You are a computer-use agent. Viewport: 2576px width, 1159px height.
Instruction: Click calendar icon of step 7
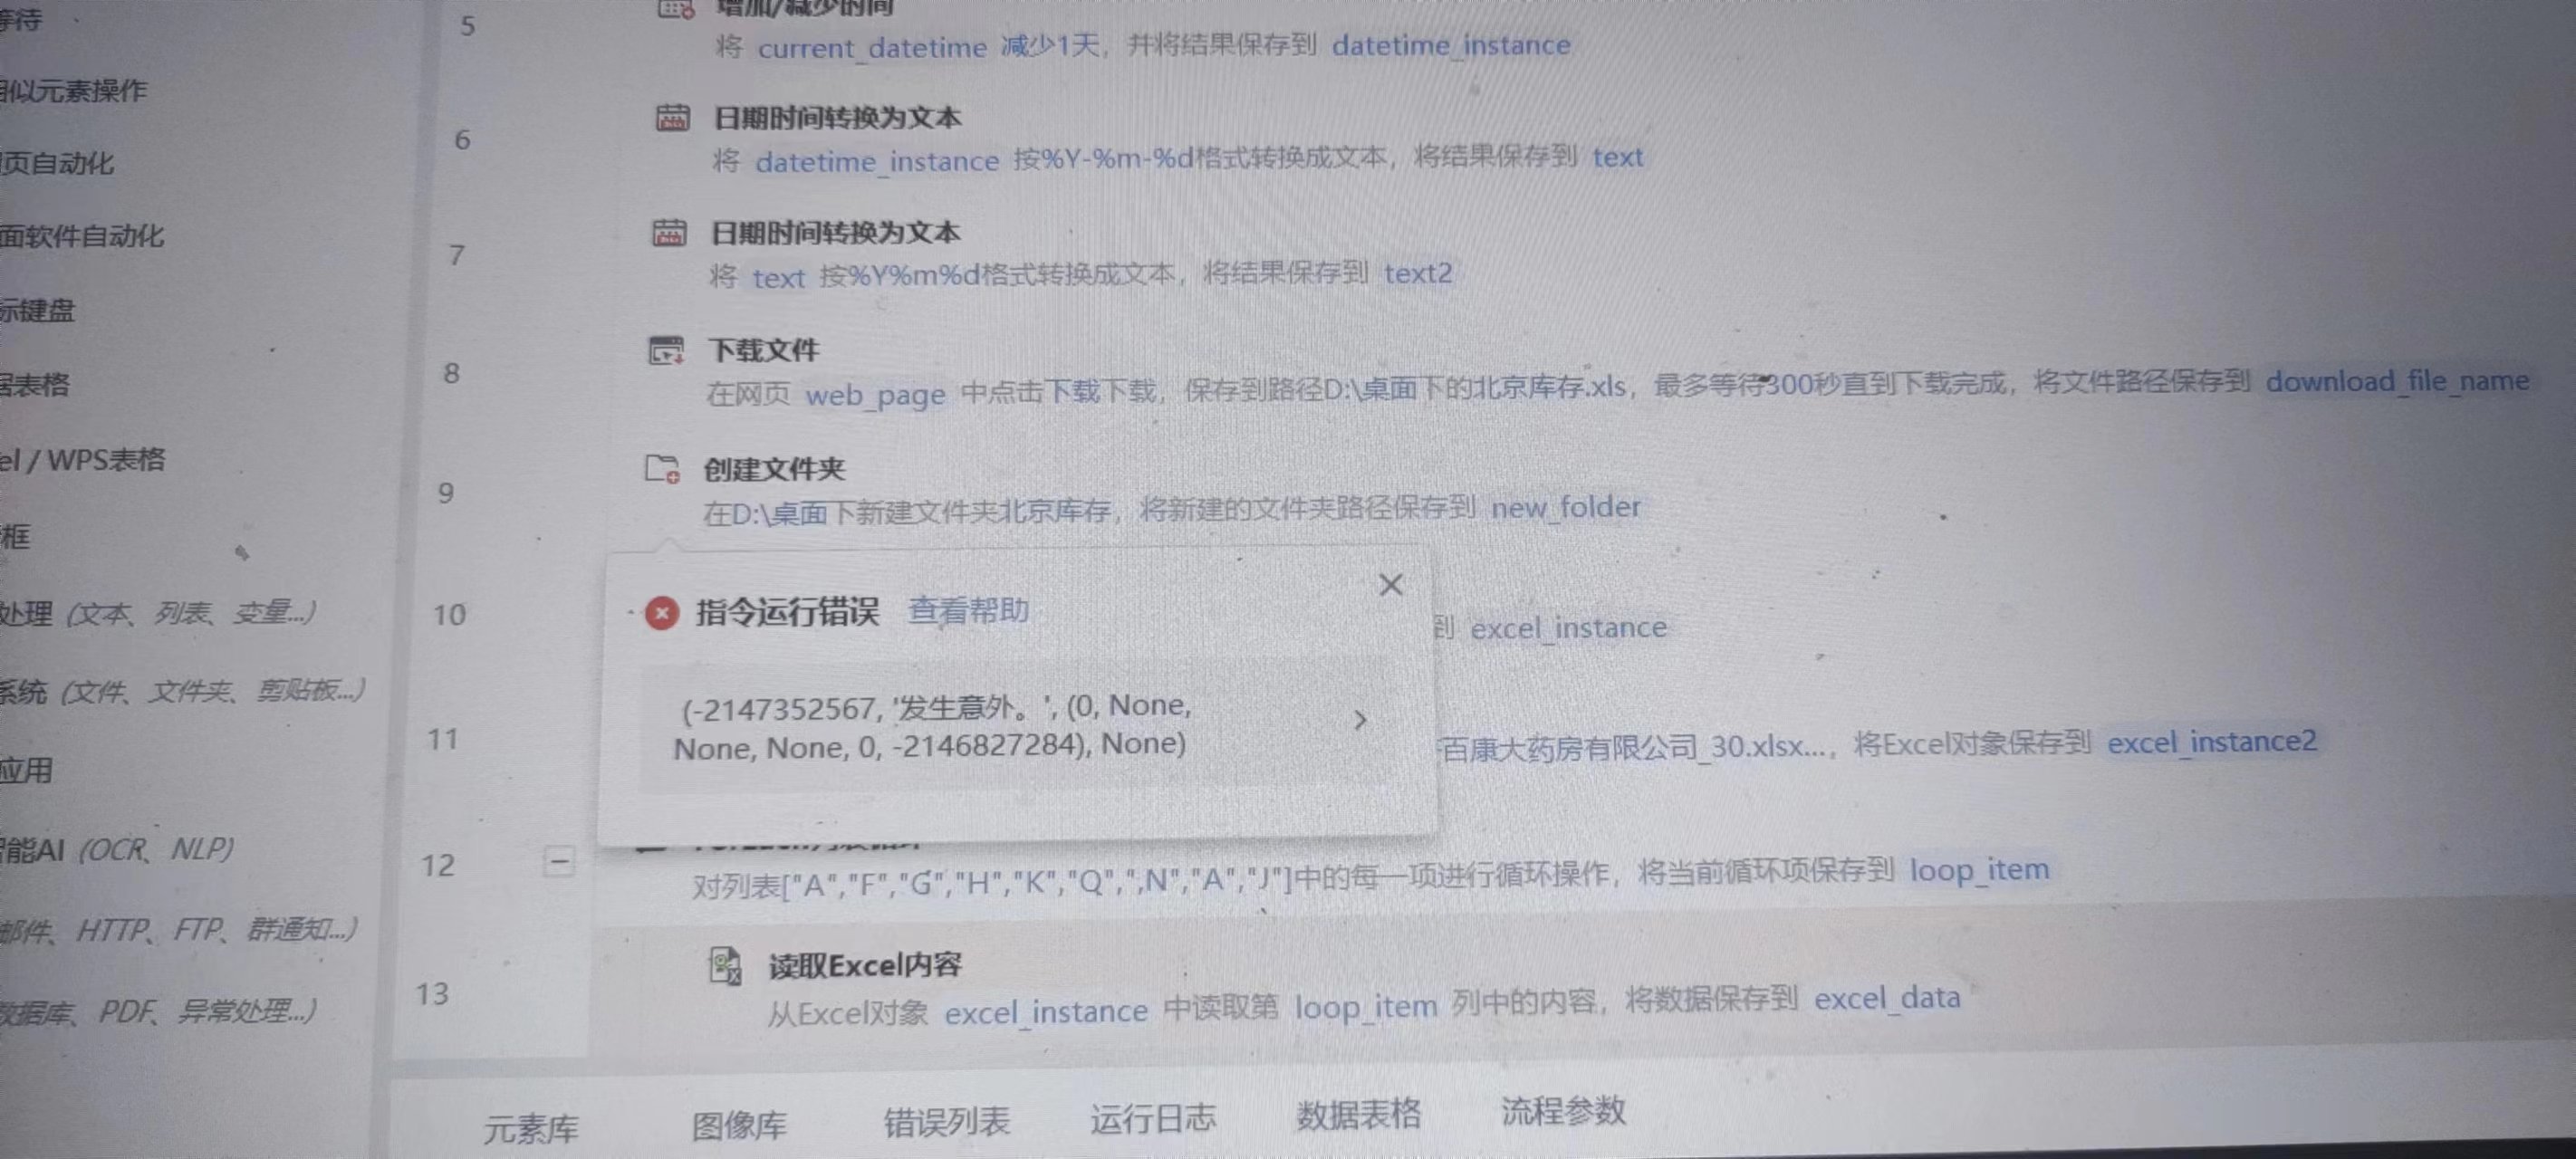click(x=669, y=233)
